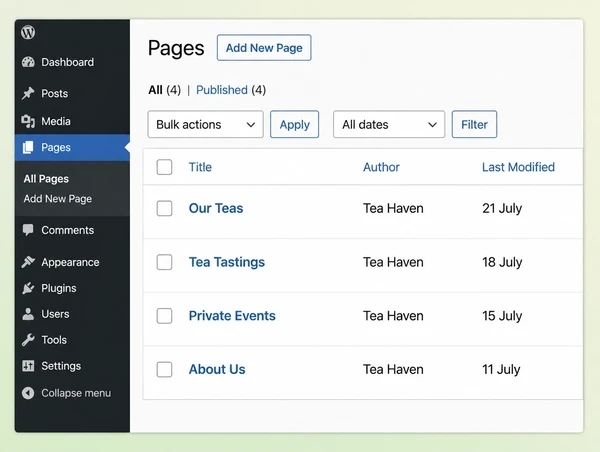Select Add New Page submenu item
600x452 pixels.
(x=57, y=199)
